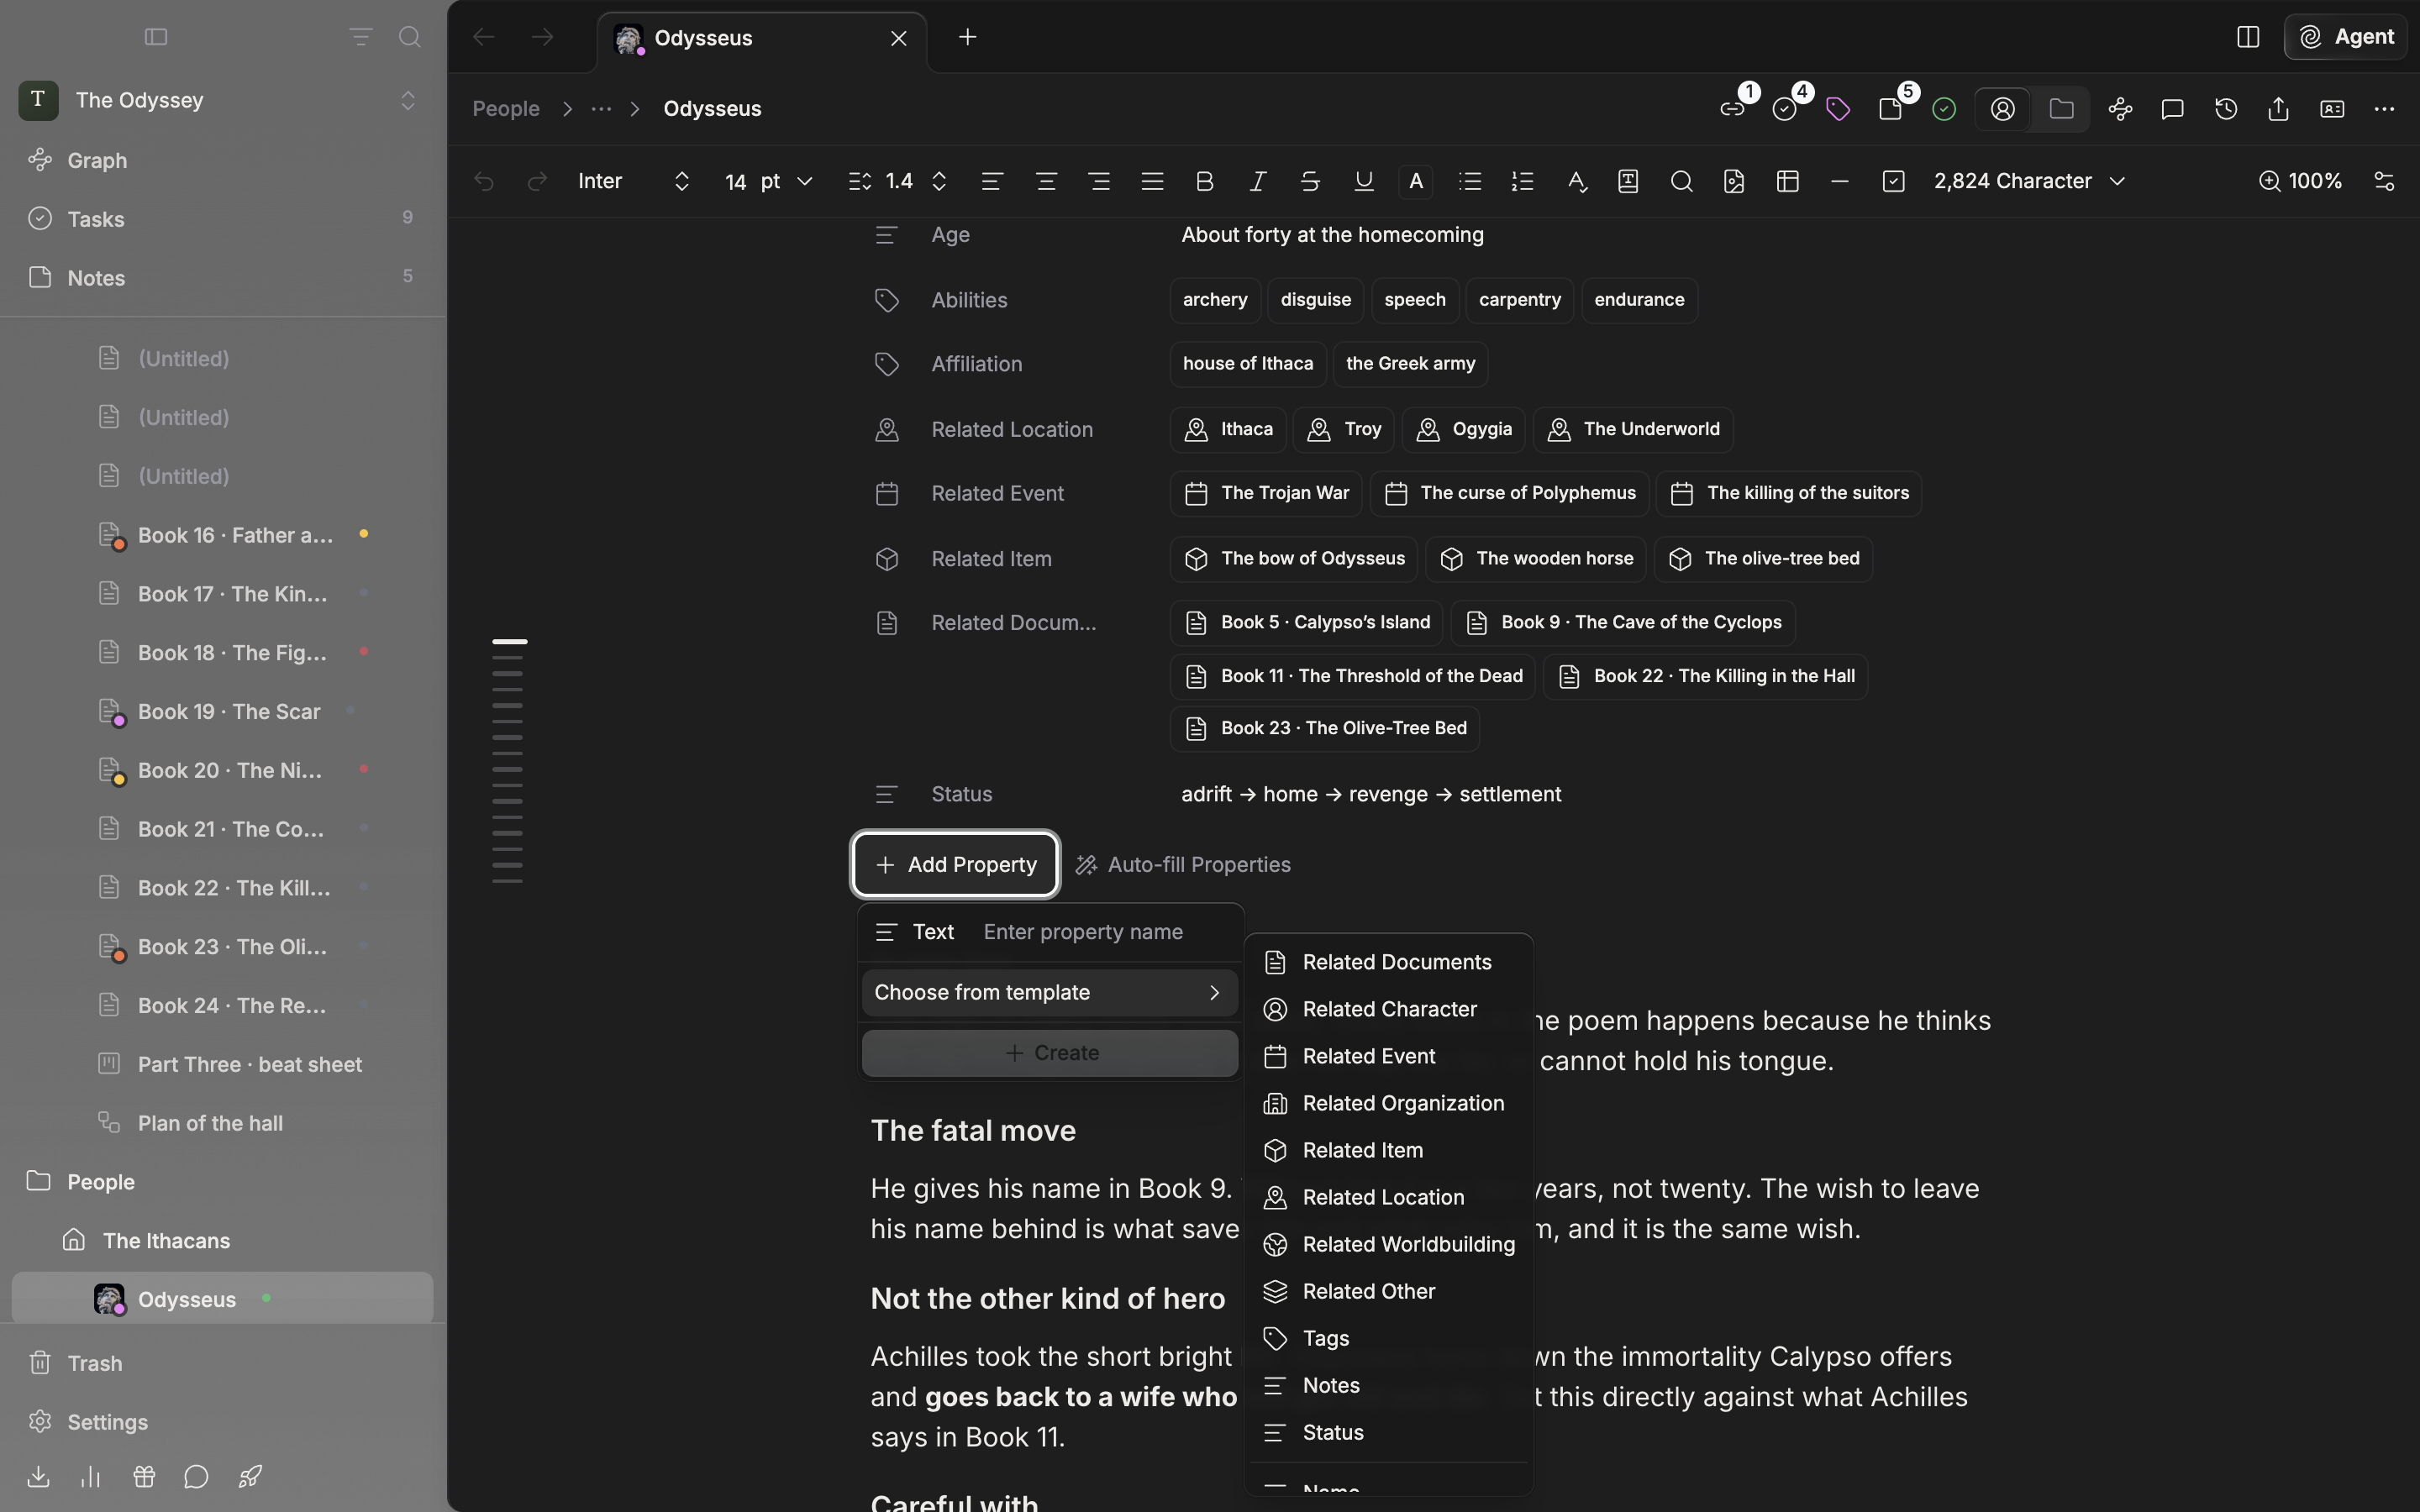
Task: Select Related Documents template
Action: [1388, 962]
